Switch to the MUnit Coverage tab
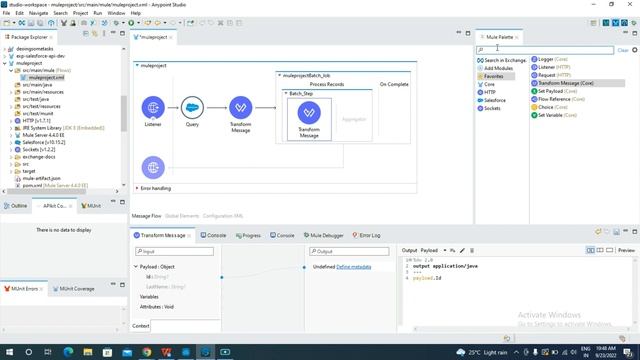Image resolution: width=640 pixels, height=360 pixels. pyautogui.click(x=73, y=289)
